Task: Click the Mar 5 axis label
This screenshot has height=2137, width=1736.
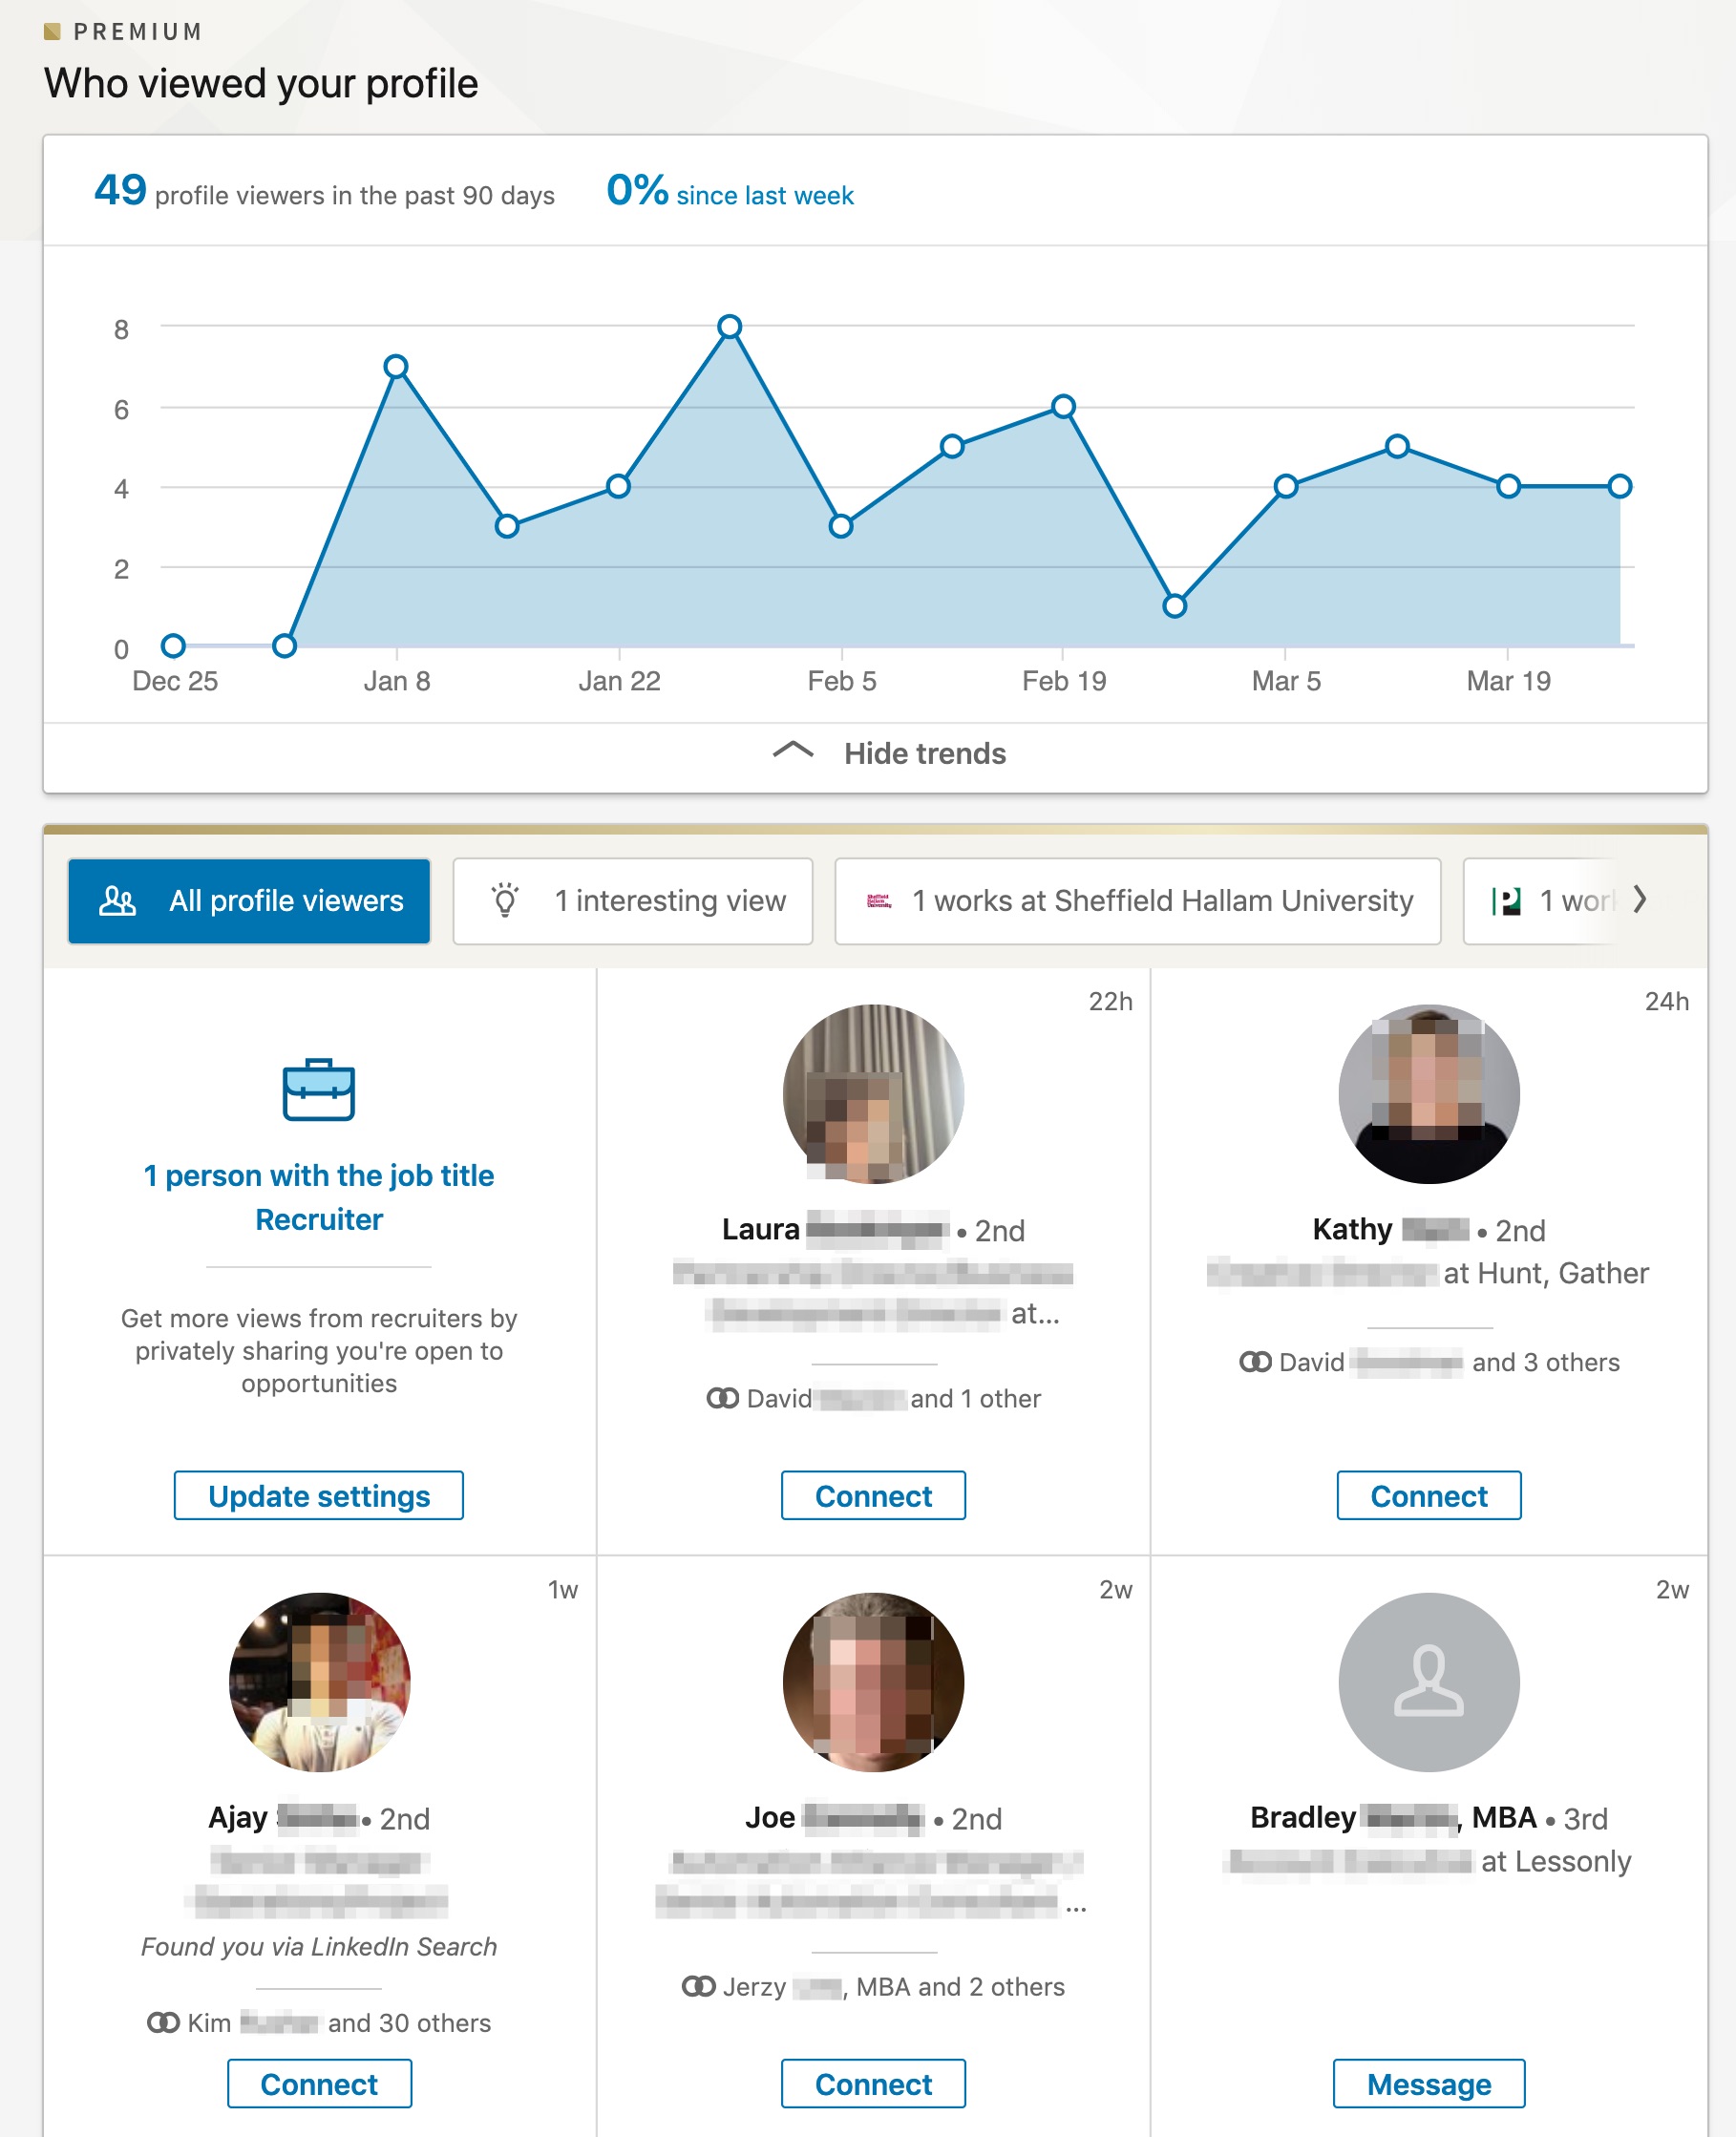Action: pos(1286,681)
